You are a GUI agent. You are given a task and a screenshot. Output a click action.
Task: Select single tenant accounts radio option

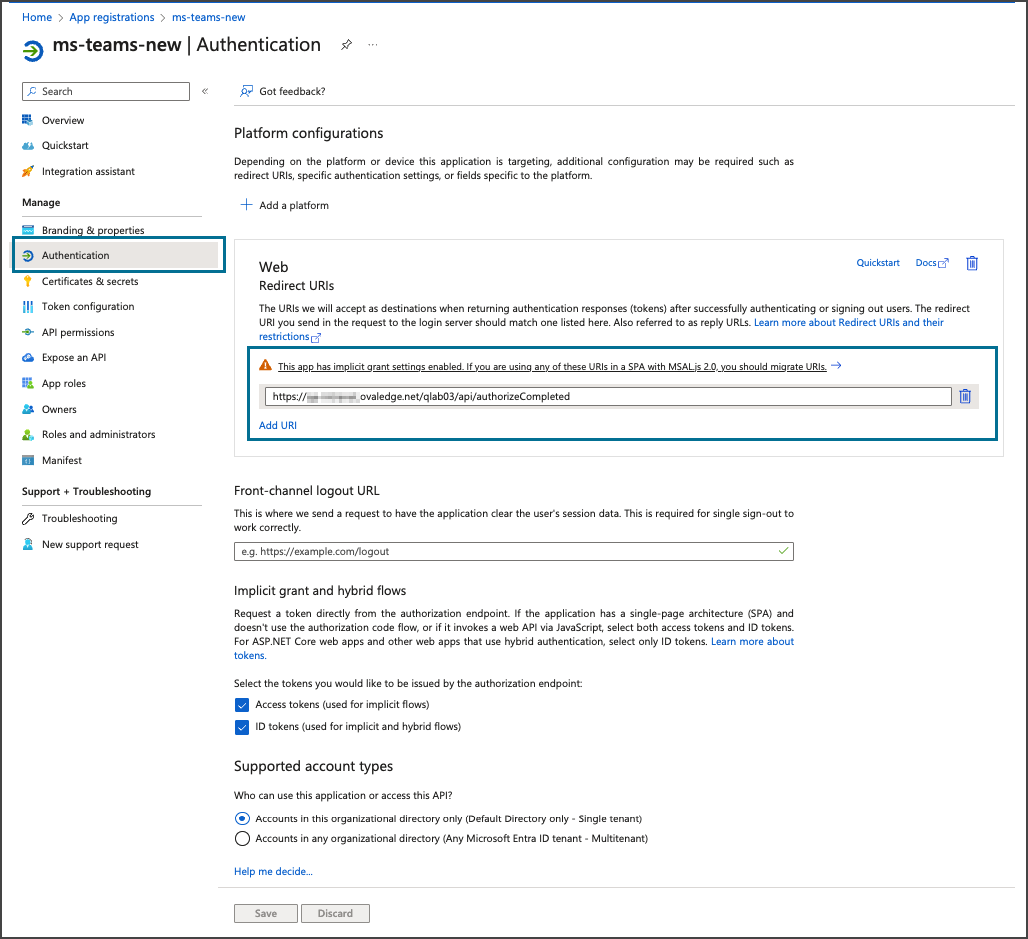(x=242, y=818)
